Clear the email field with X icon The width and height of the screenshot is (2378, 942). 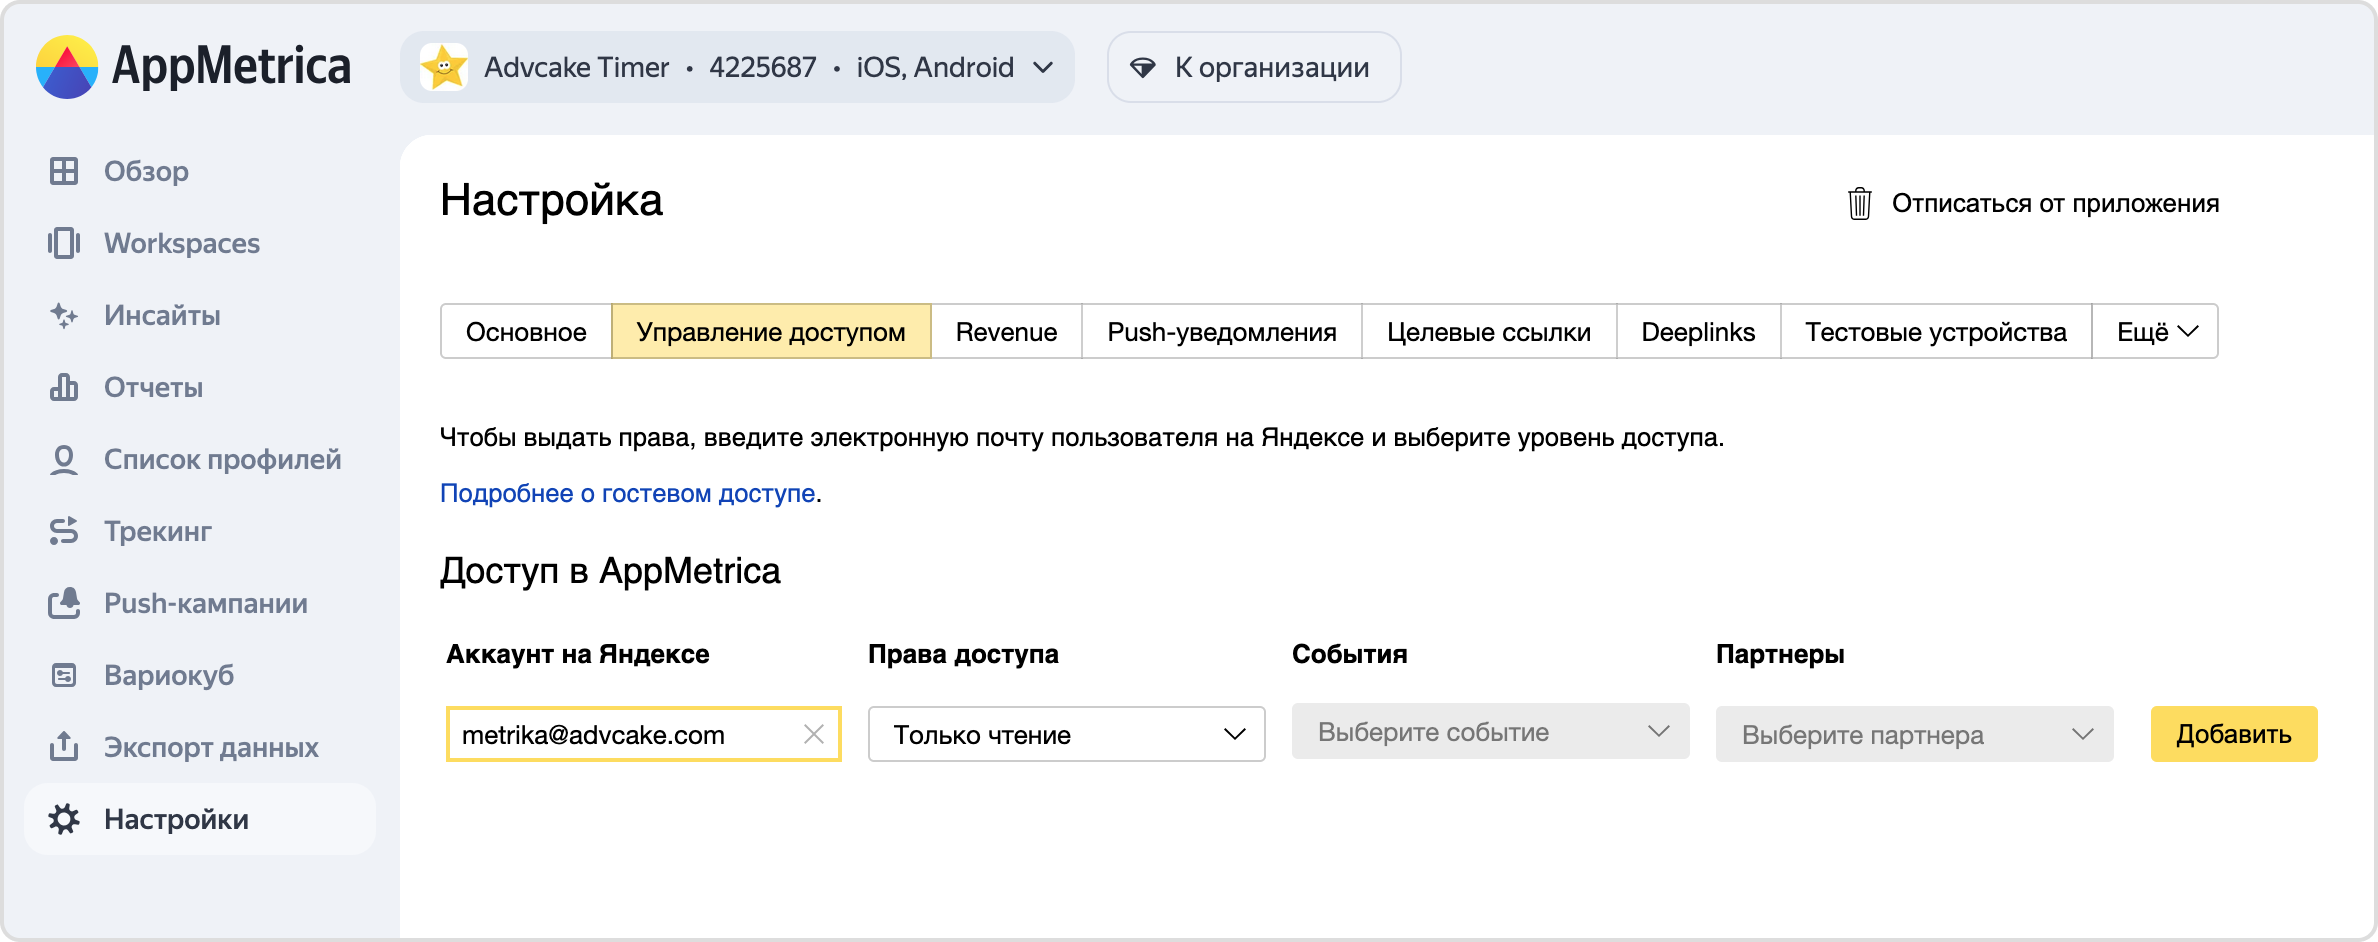pos(814,734)
